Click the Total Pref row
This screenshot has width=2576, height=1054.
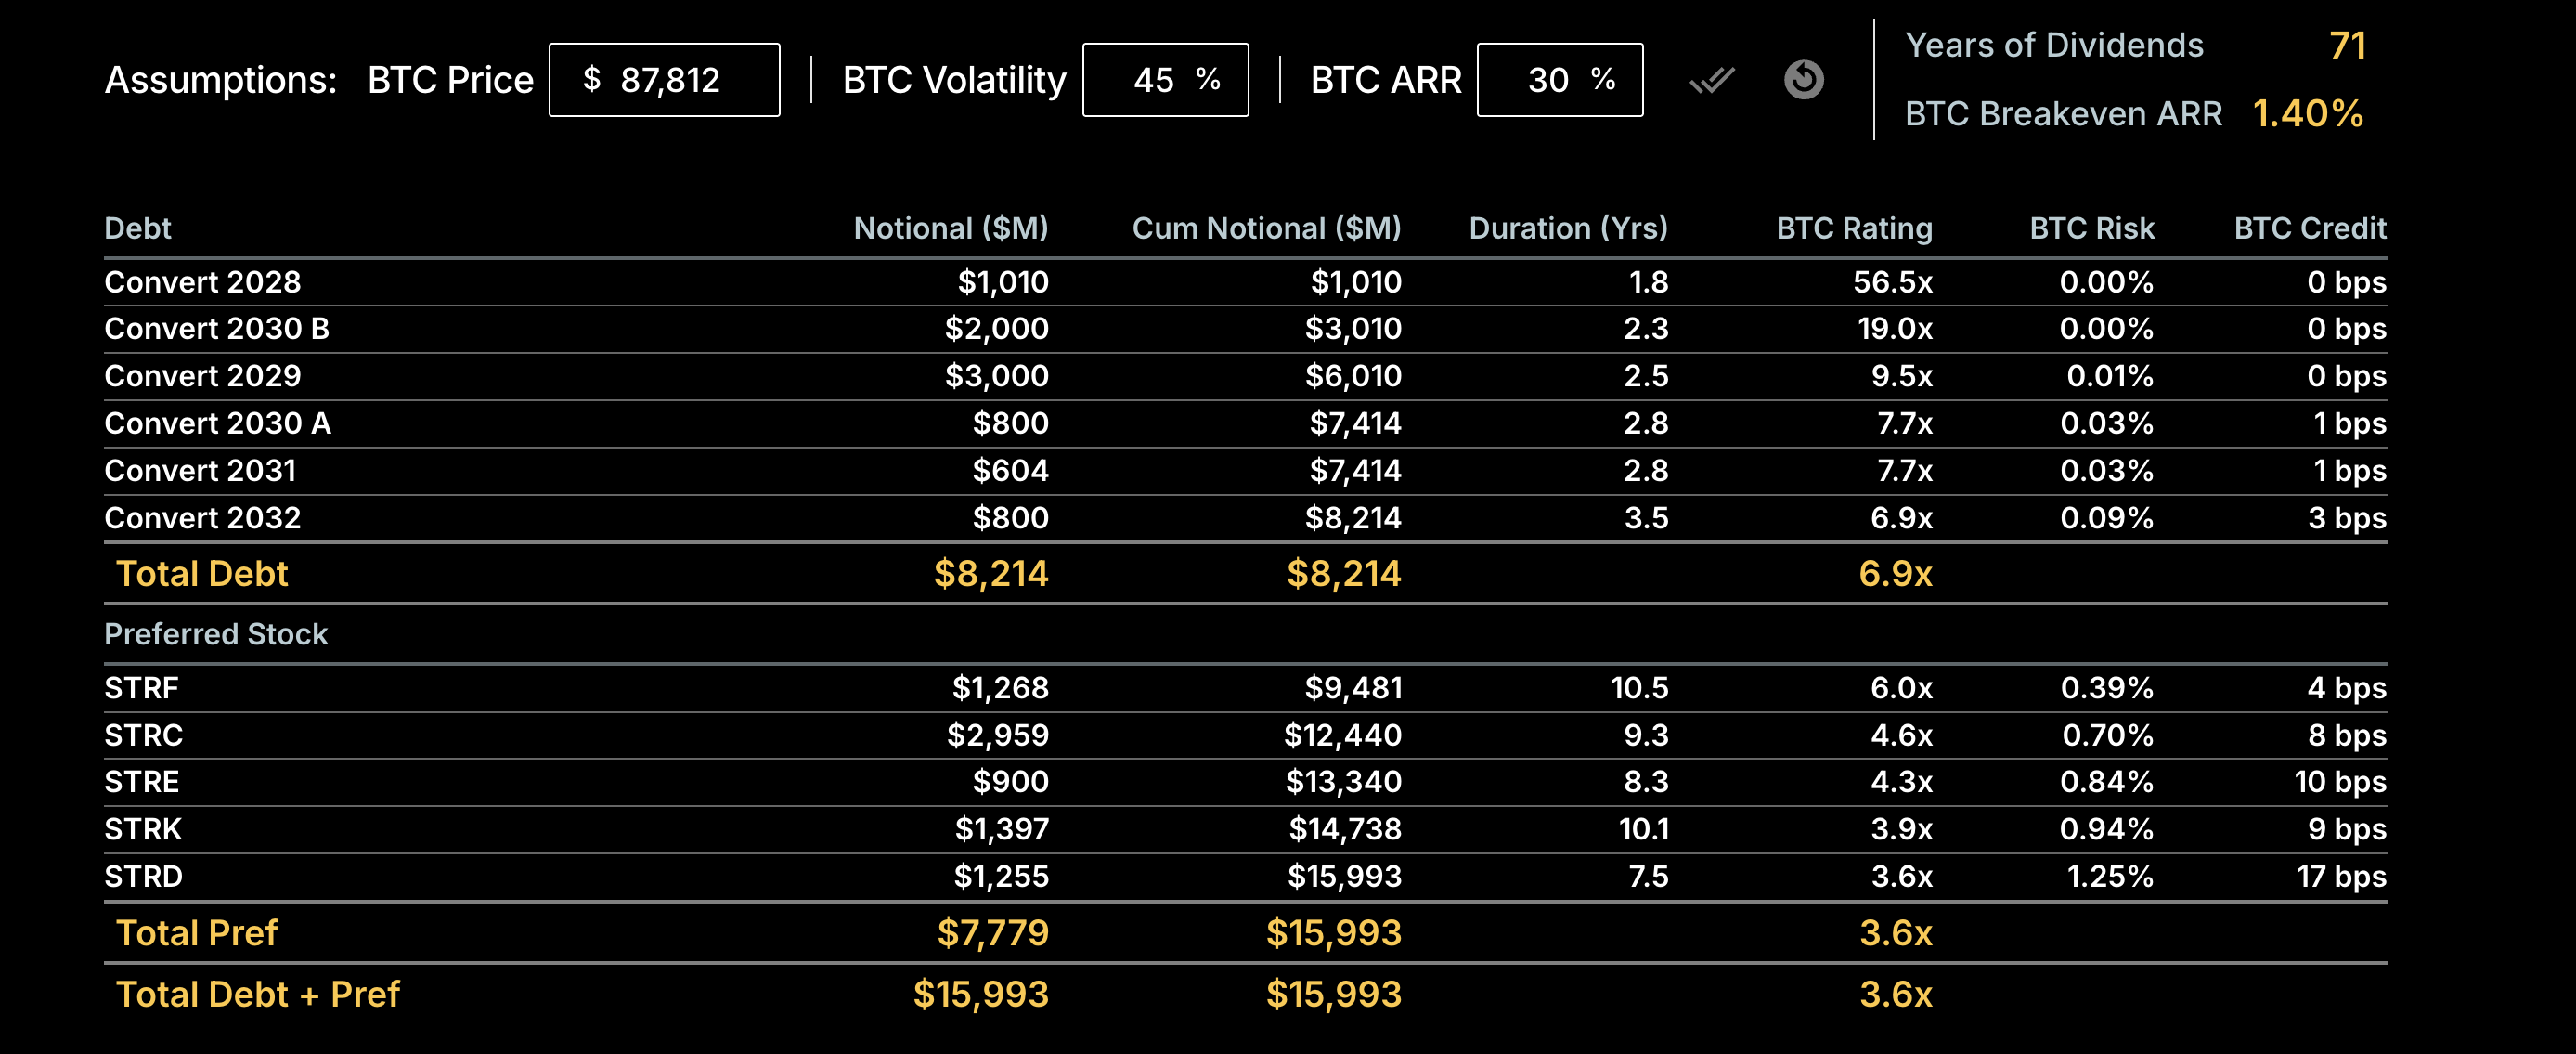(x=197, y=932)
